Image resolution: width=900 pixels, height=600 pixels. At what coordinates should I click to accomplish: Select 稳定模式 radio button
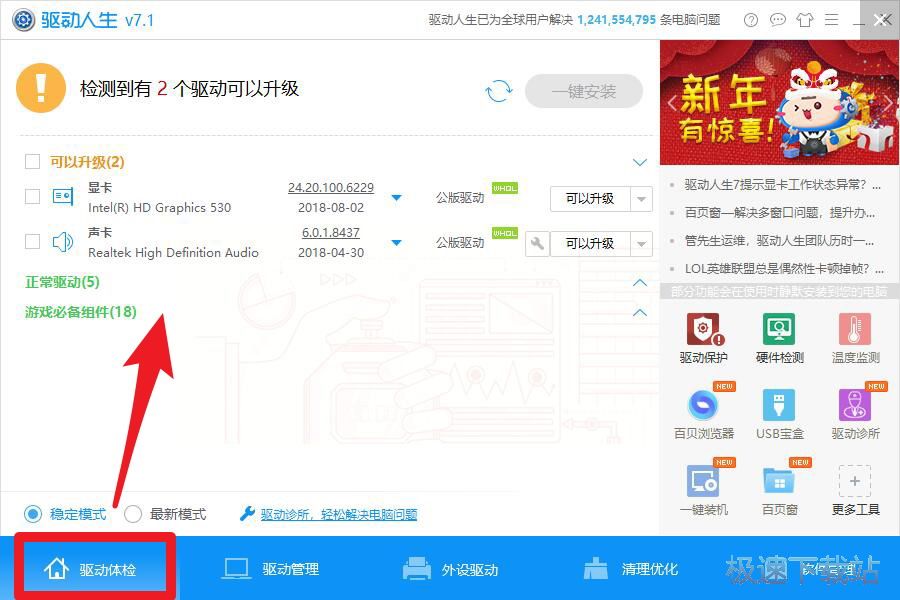tap(33, 514)
